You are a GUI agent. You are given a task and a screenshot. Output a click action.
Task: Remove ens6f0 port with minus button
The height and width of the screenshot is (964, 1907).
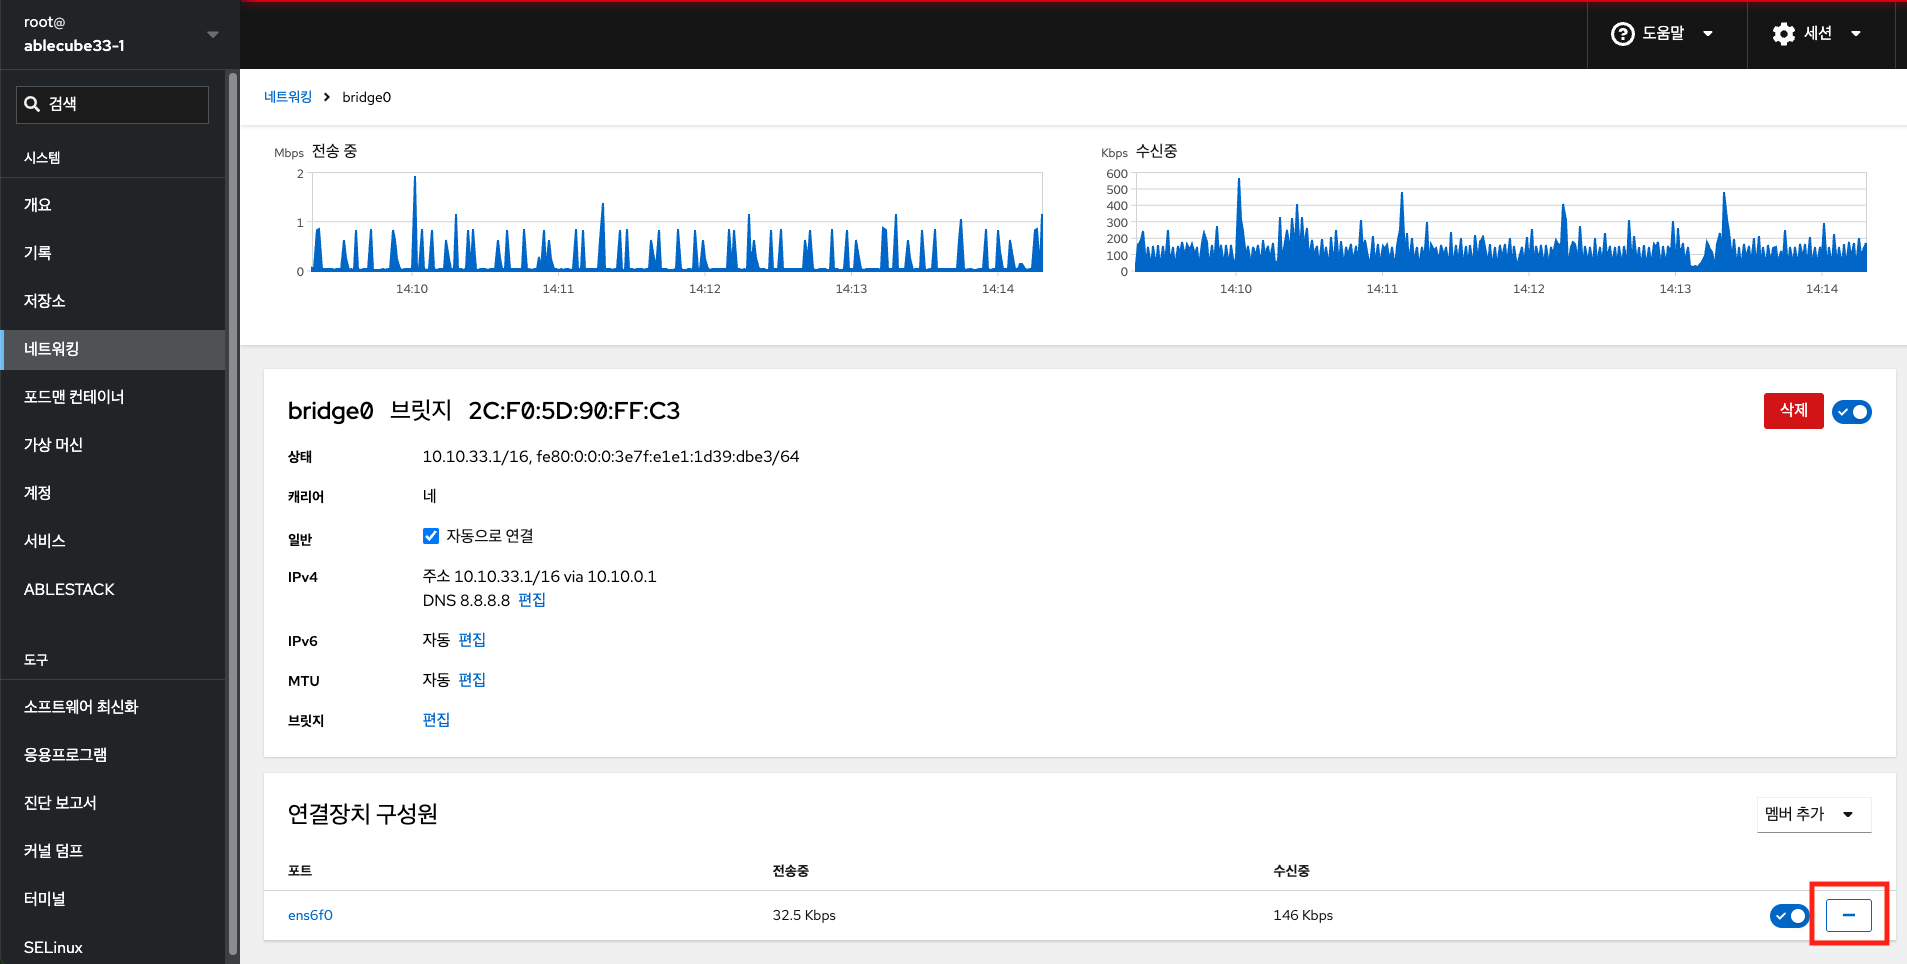click(x=1848, y=915)
